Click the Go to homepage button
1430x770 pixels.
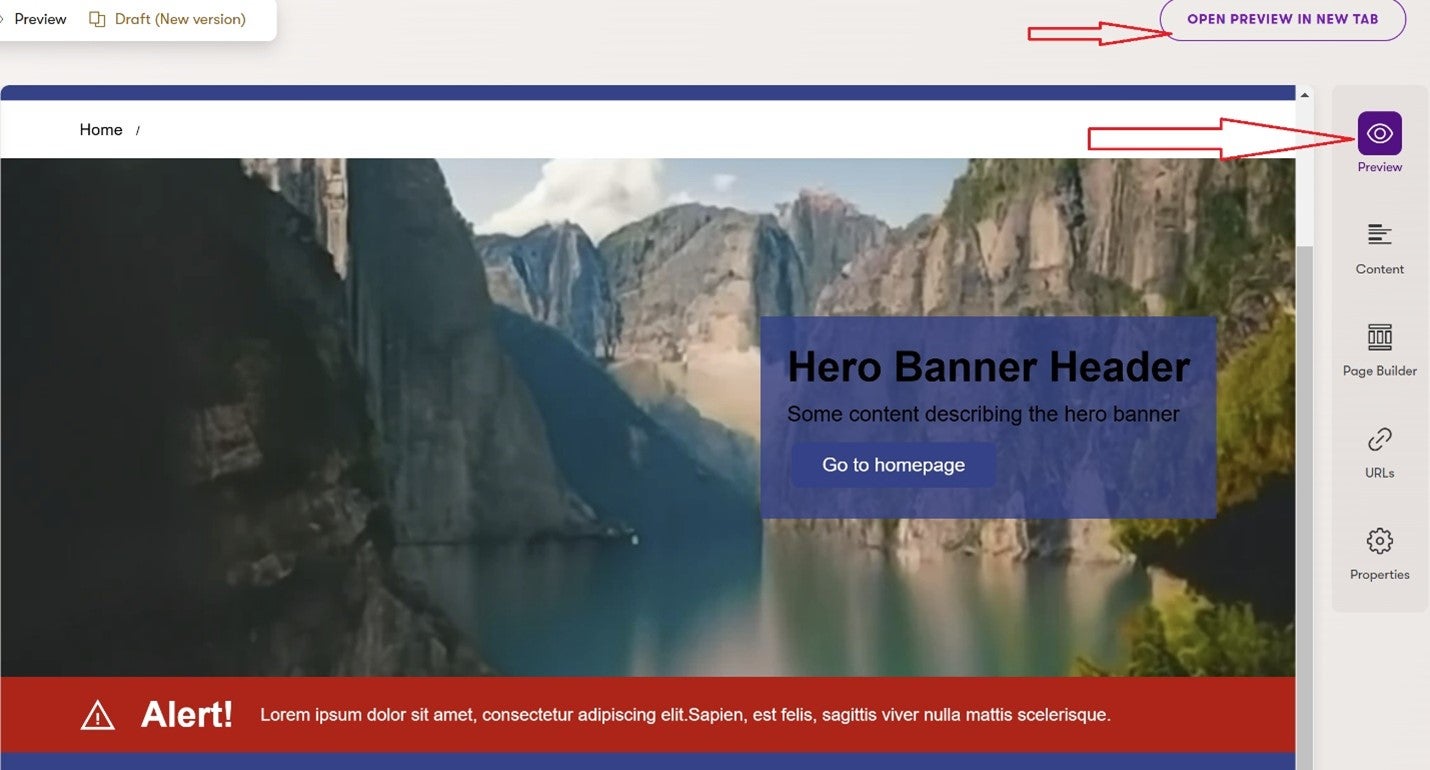tap(893, 465)
